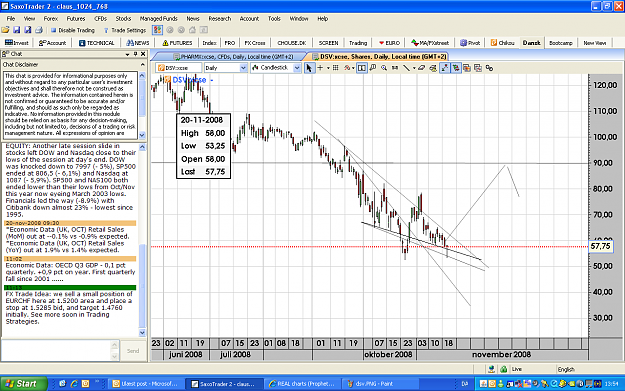Switch to the Bootcamp view tab

(561, 43)
